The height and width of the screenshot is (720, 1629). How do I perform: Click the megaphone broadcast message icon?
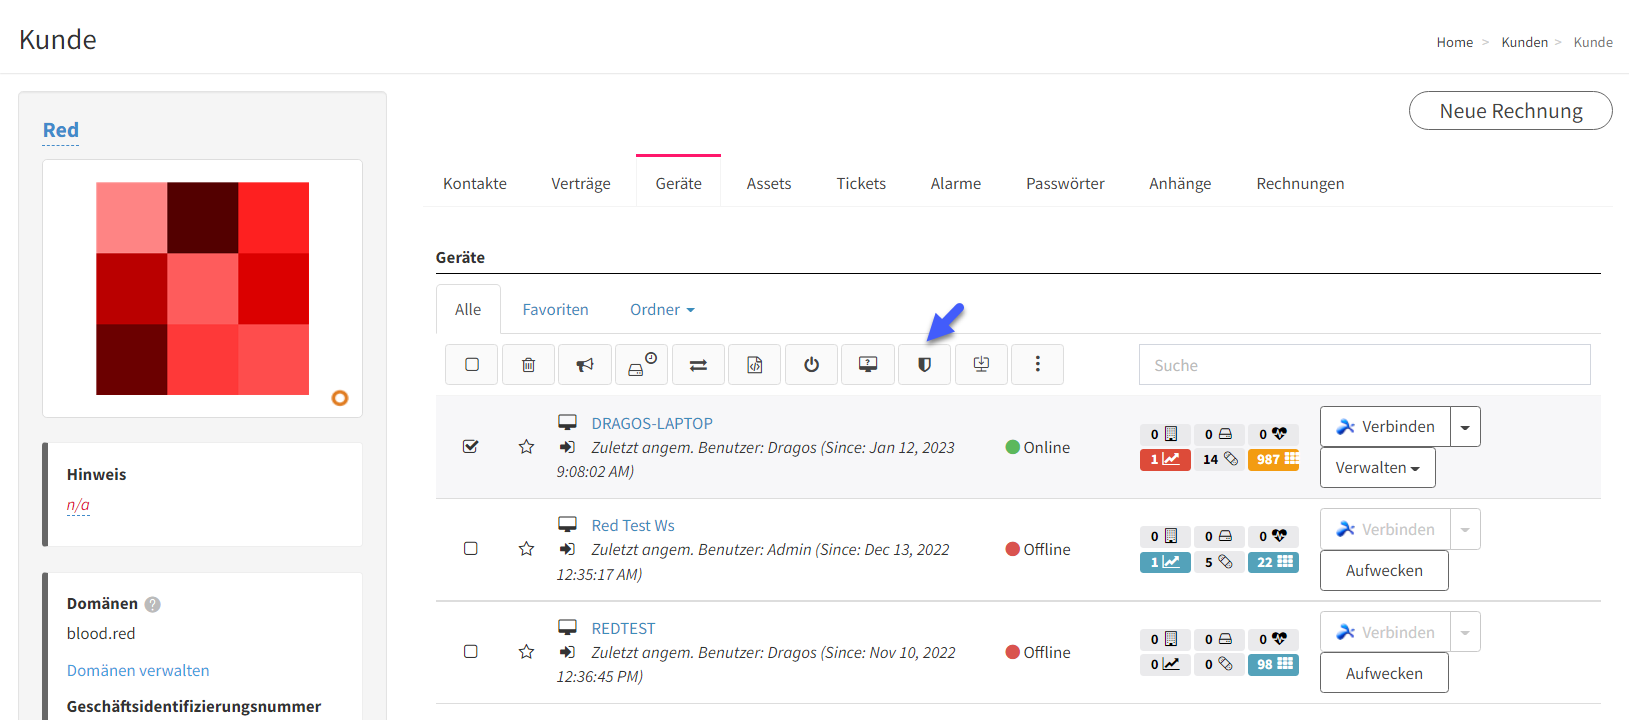click(x=585, y=365)
